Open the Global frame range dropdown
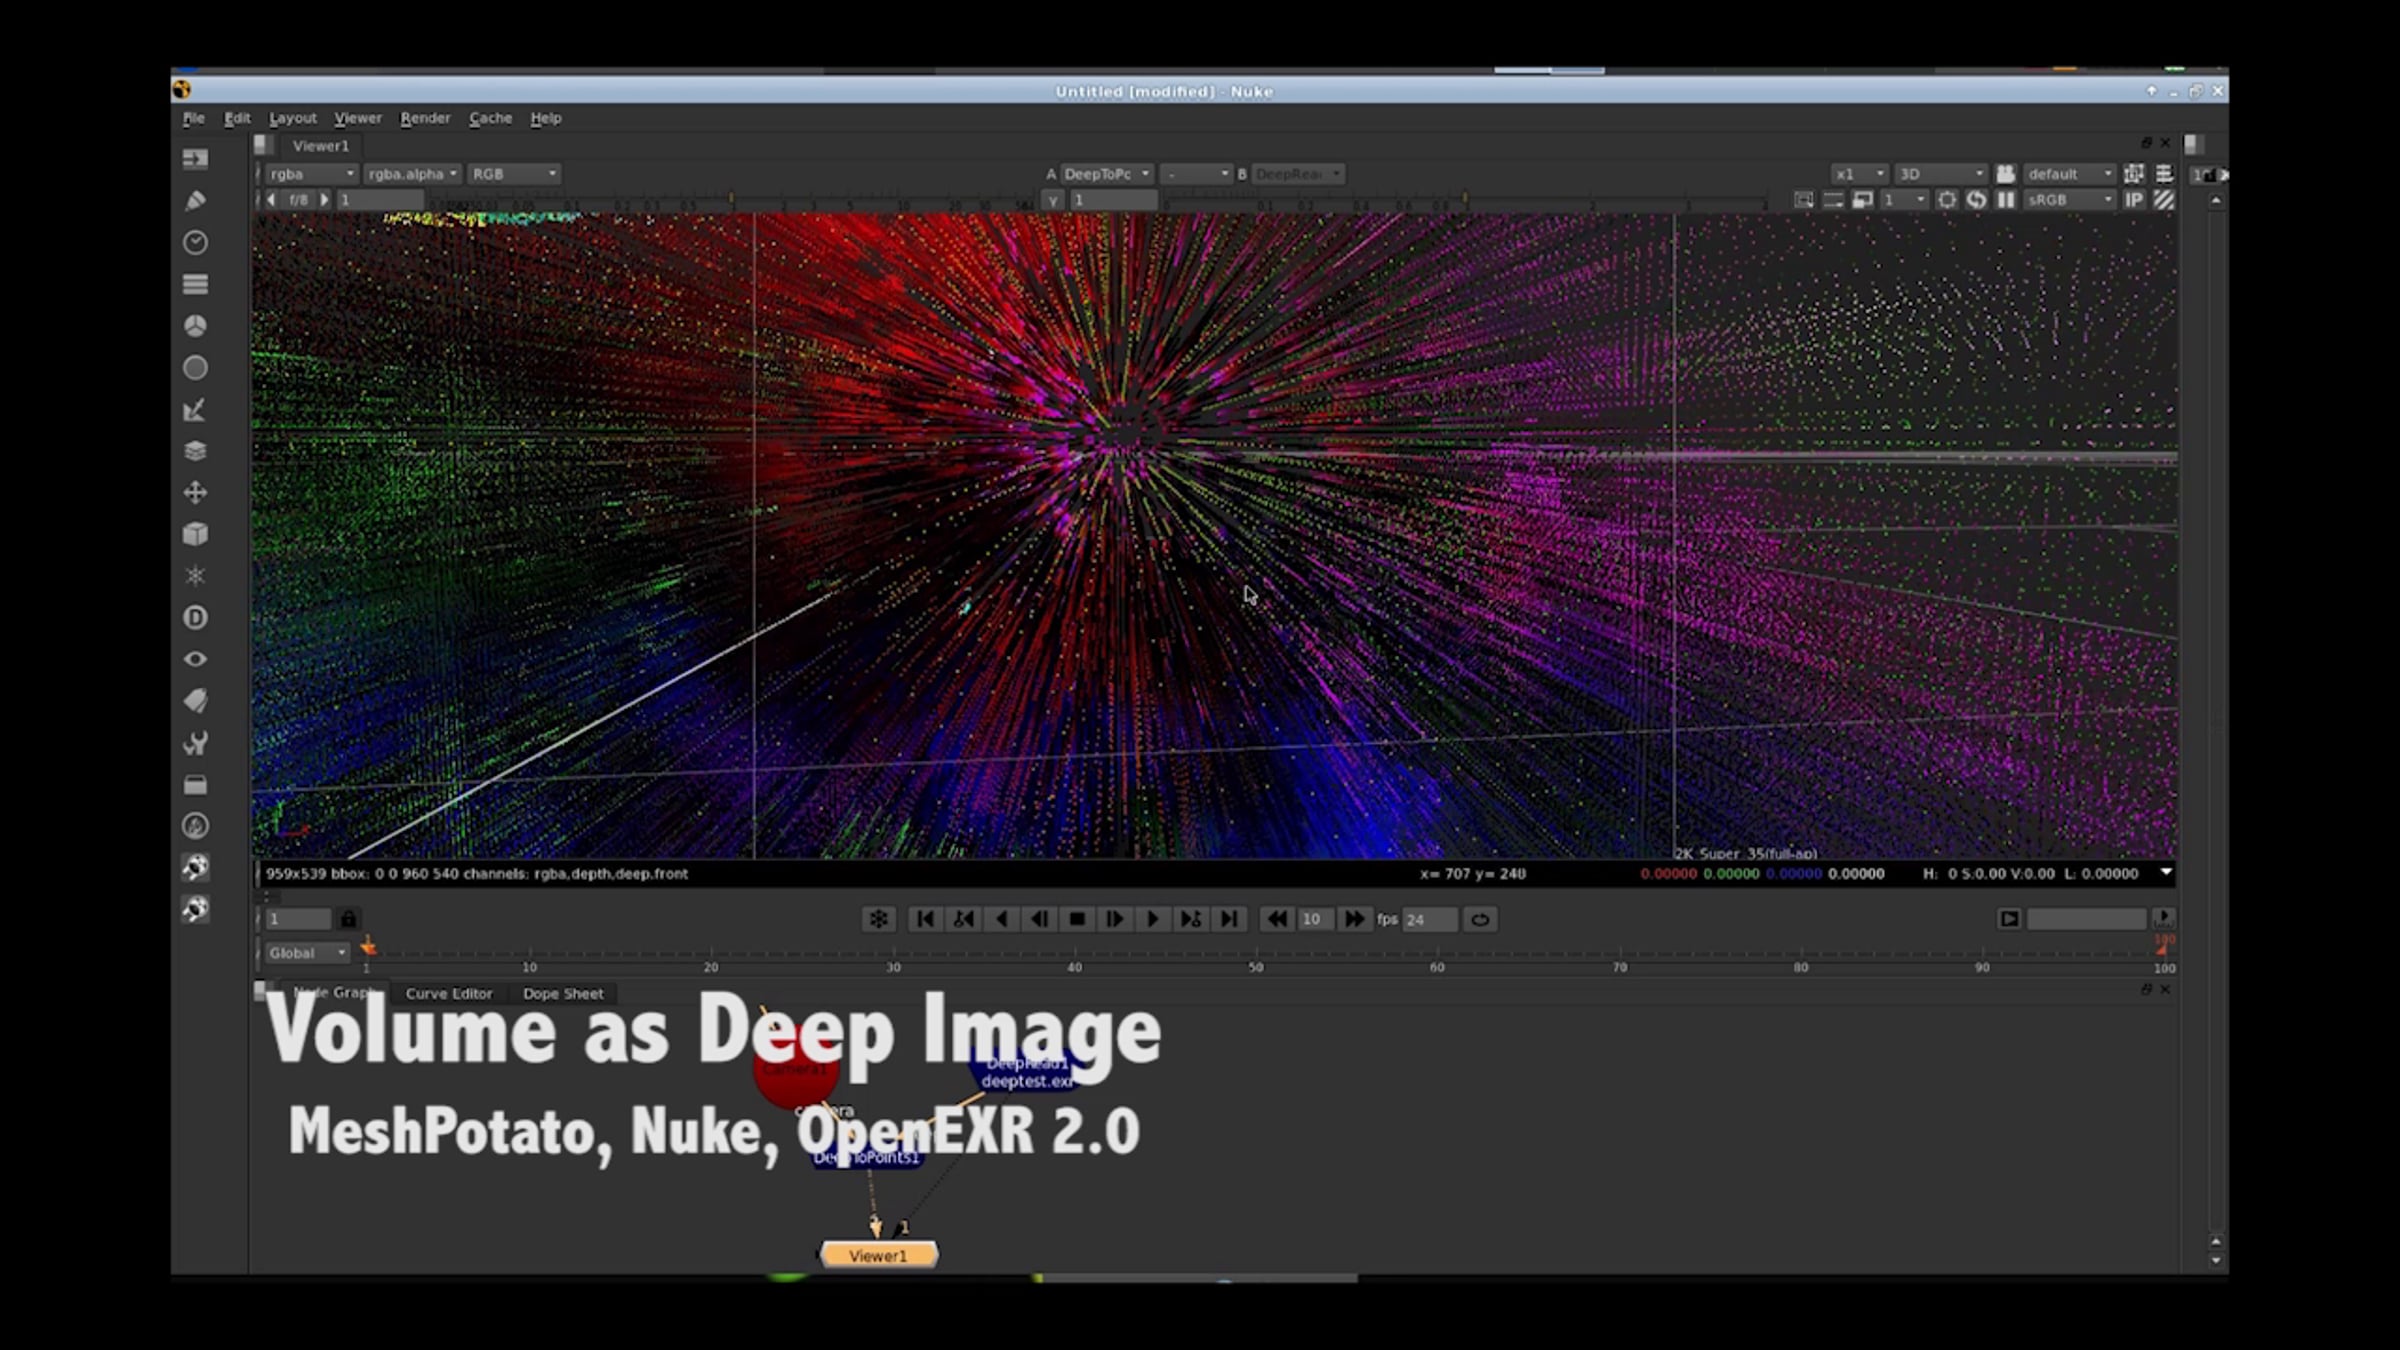 coord(307,953)
